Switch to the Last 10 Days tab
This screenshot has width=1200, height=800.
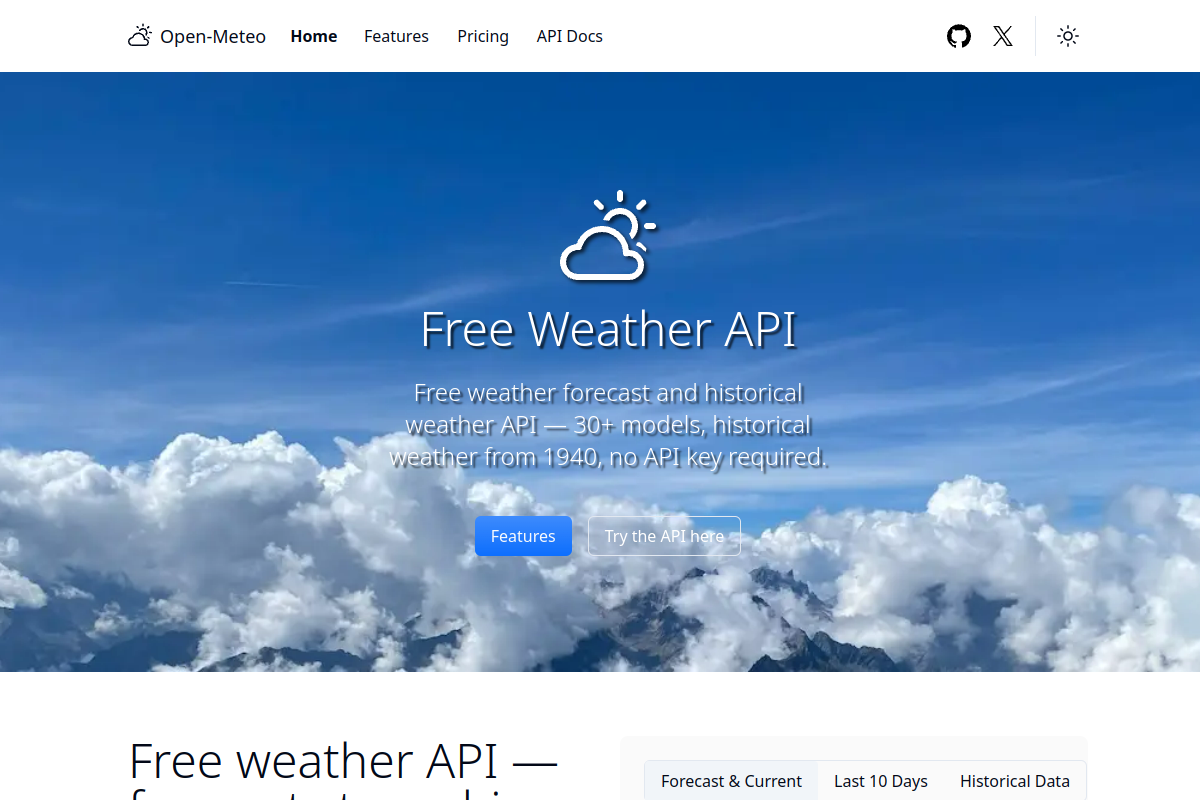881,781
